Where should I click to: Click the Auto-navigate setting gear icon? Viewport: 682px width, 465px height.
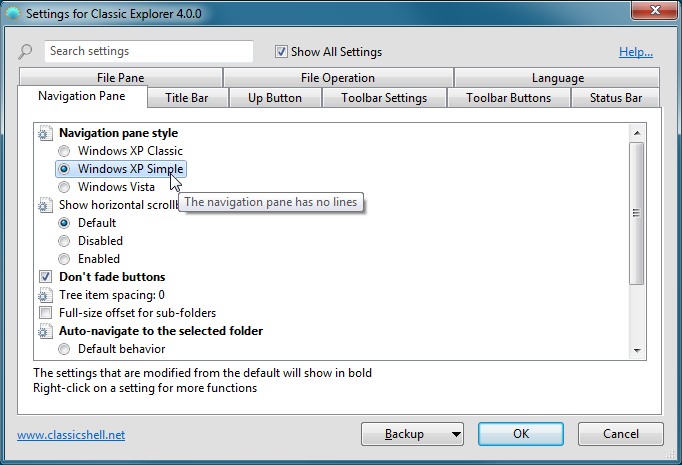(x=45, y=331)
